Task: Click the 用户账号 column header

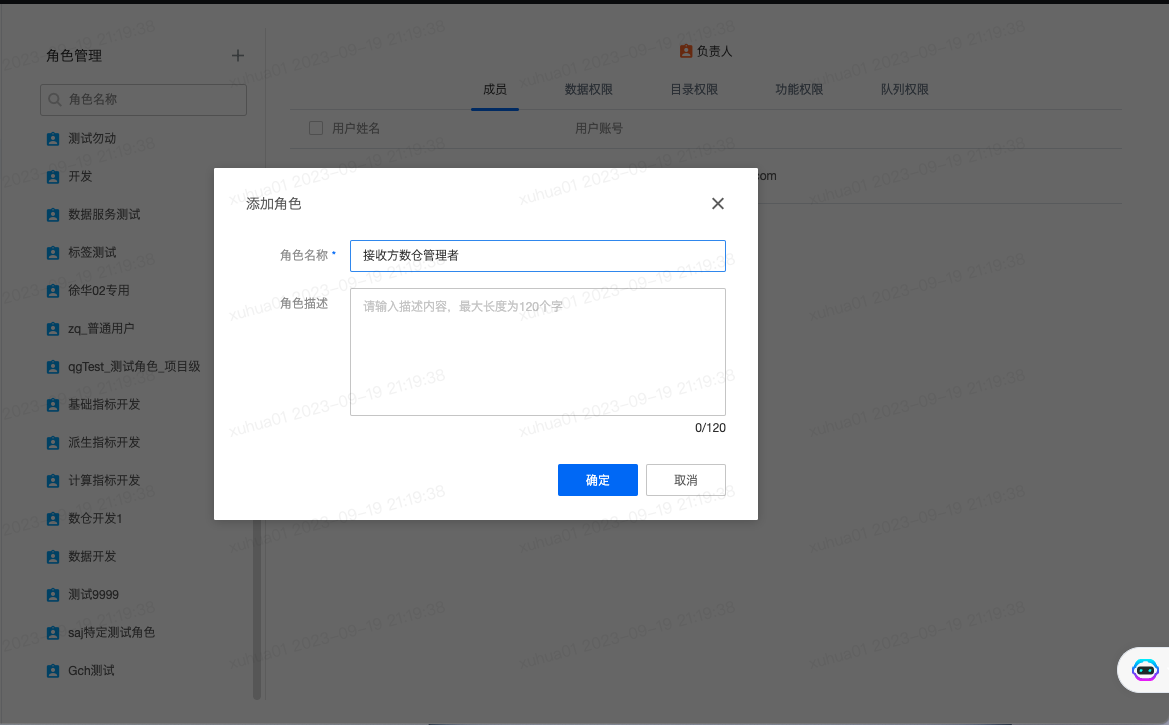Action: pyautogui.click(x=599, y=129)
